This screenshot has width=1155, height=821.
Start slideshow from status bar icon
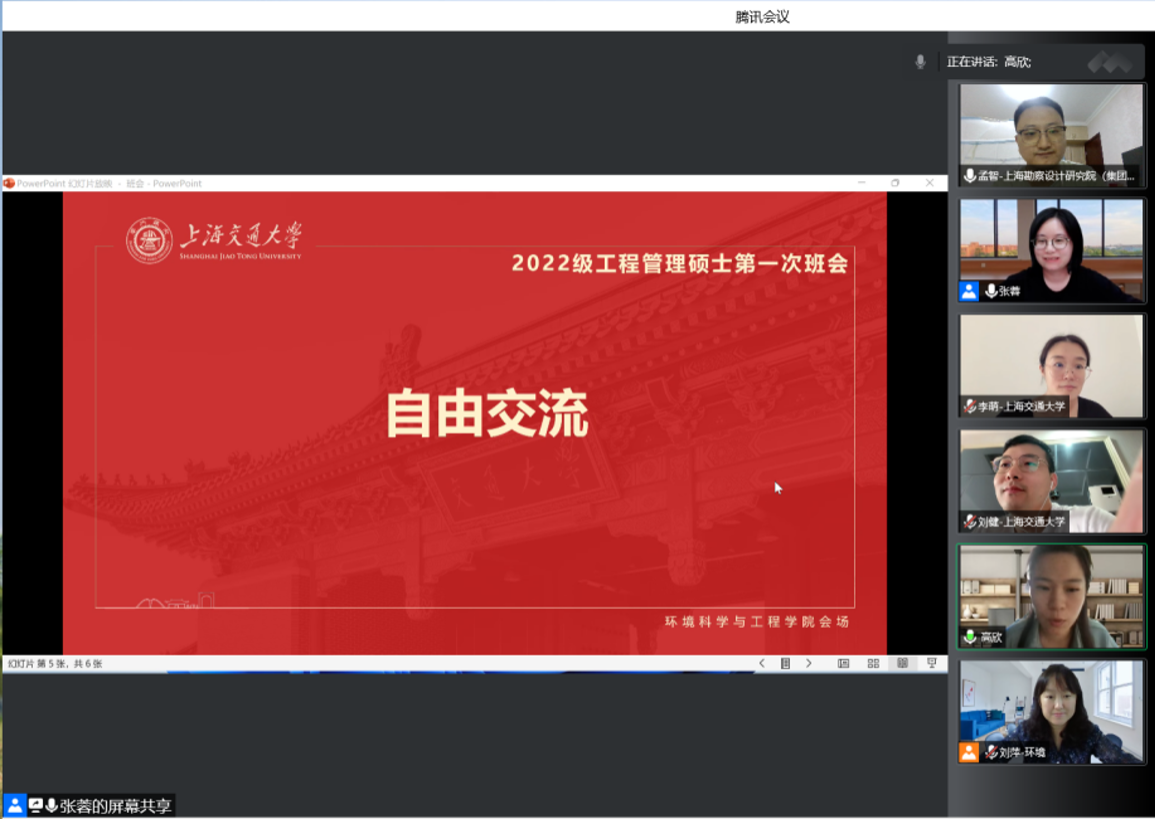pyautogui.click(x=931, y=663)
